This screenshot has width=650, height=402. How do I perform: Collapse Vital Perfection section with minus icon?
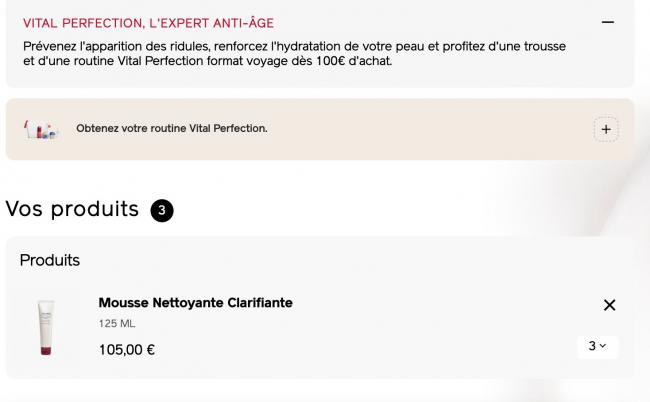(607, 22)
